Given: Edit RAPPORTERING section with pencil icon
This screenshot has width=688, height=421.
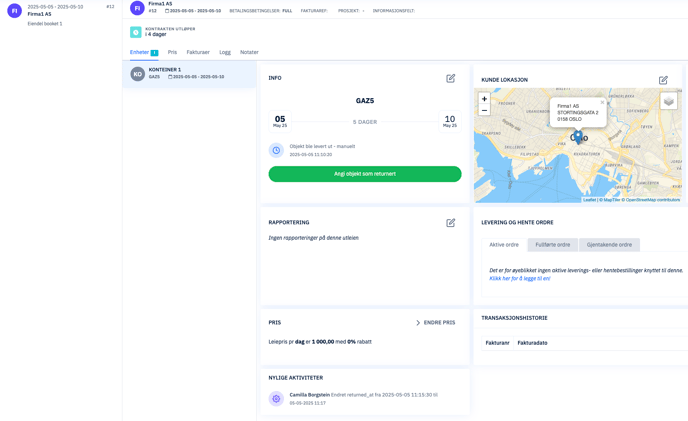Looking at the screenshot, I should tap(451, 223).
